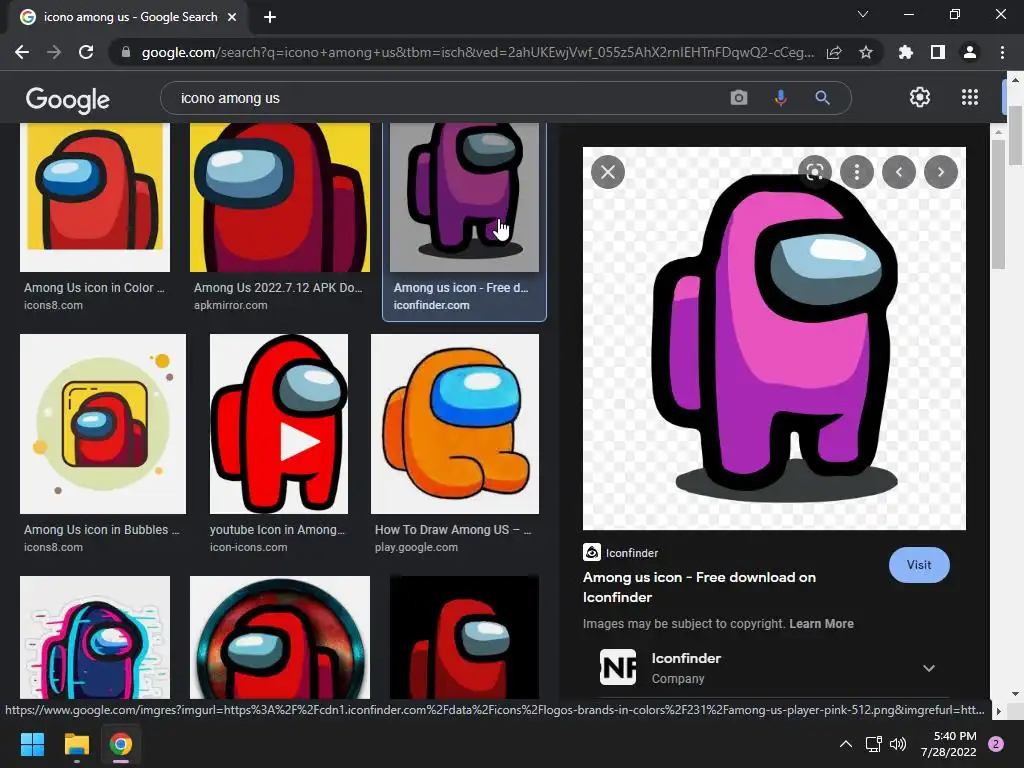The image size is (1024, 768).
Task: Open the Chrome extensions puzzle icon
Action: tap(905, 52)
